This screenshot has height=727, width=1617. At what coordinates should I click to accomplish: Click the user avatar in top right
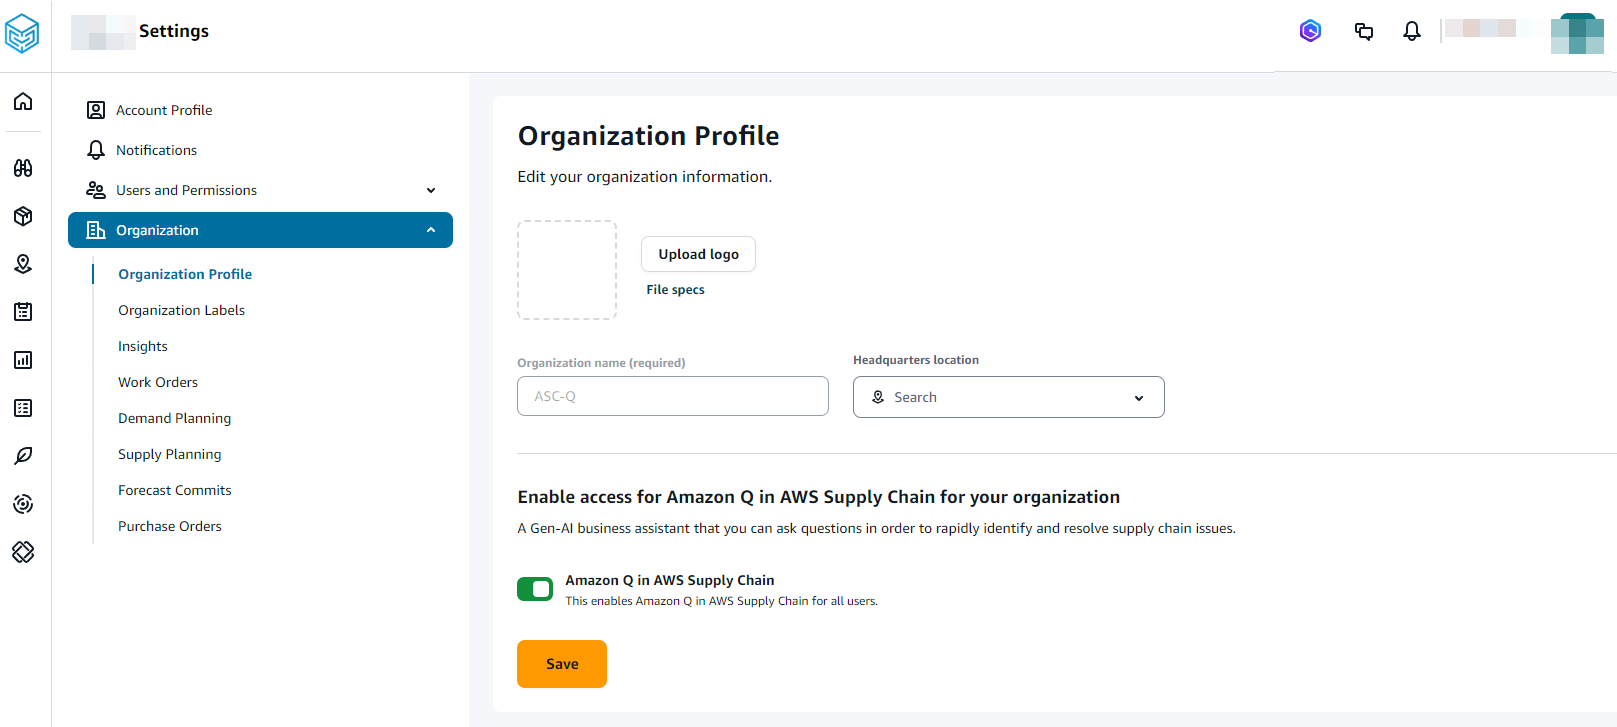click(1577, 34)
